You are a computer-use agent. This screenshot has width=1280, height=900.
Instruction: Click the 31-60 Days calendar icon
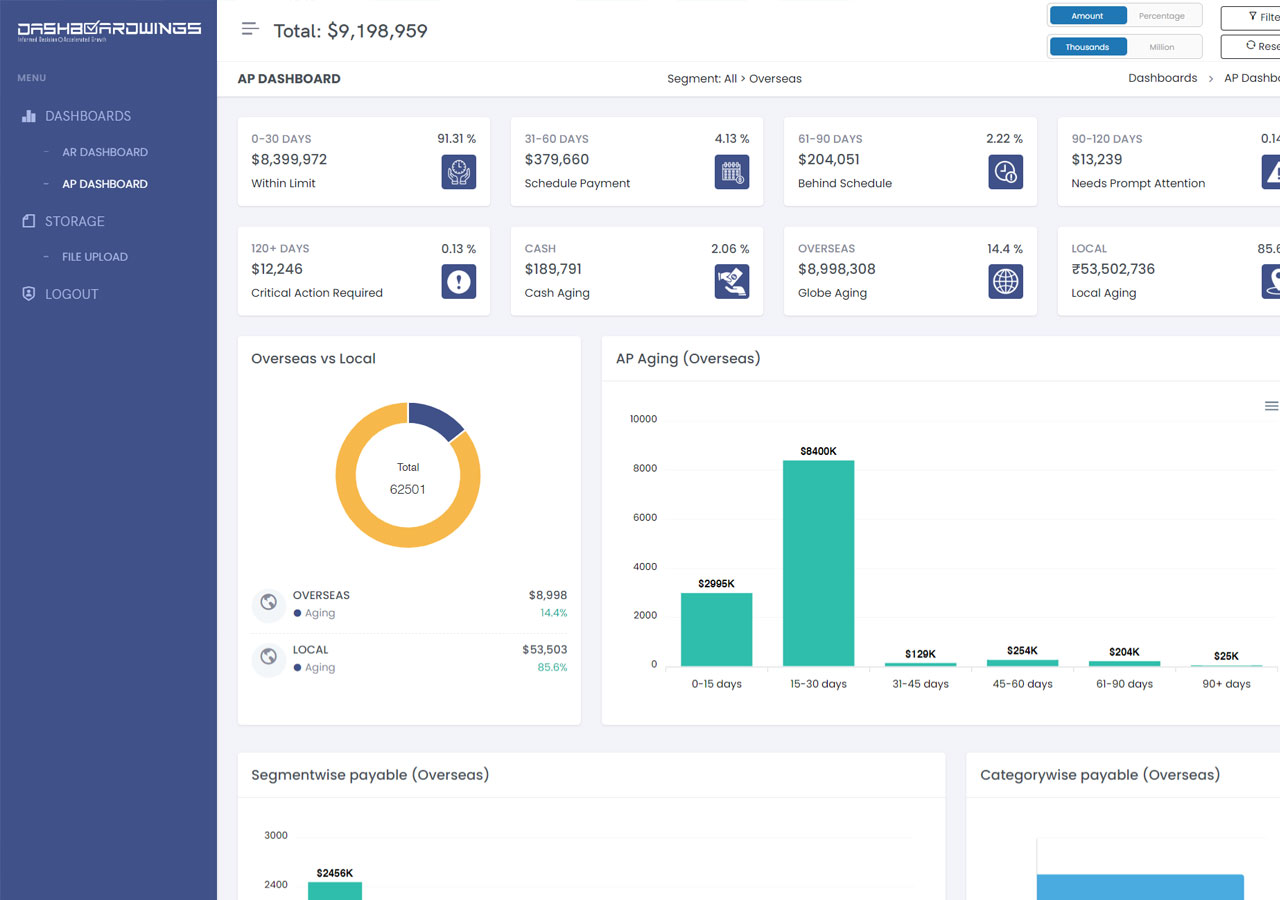[732, 172]
